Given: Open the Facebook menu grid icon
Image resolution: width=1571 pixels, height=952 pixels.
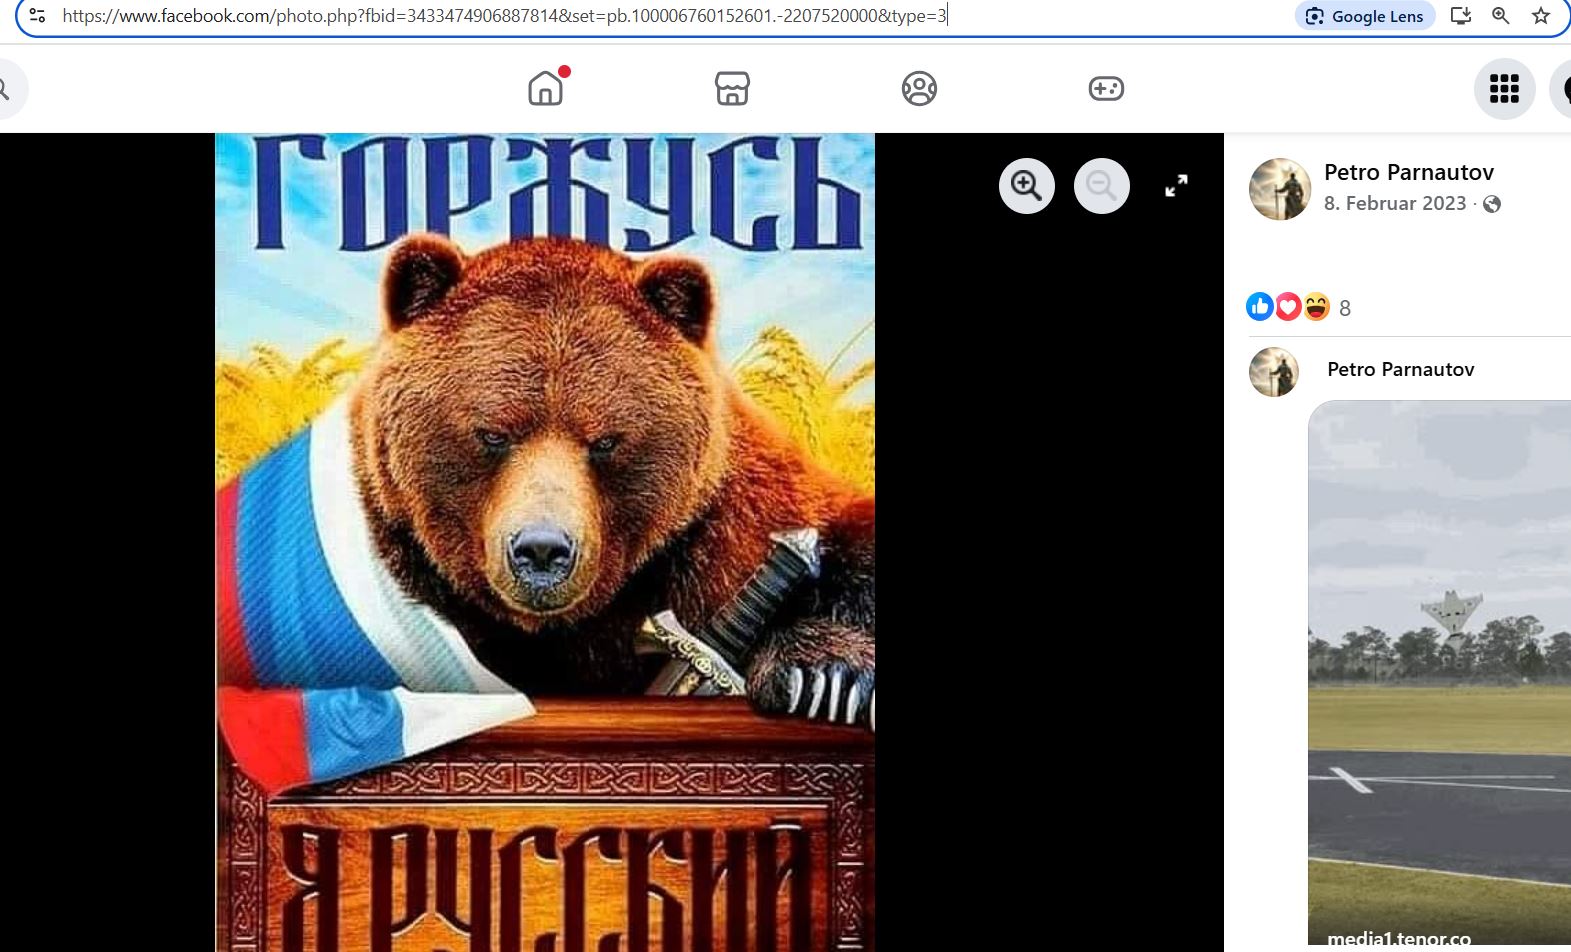Looking at the screenshot, I should [x=1504, y=88].
